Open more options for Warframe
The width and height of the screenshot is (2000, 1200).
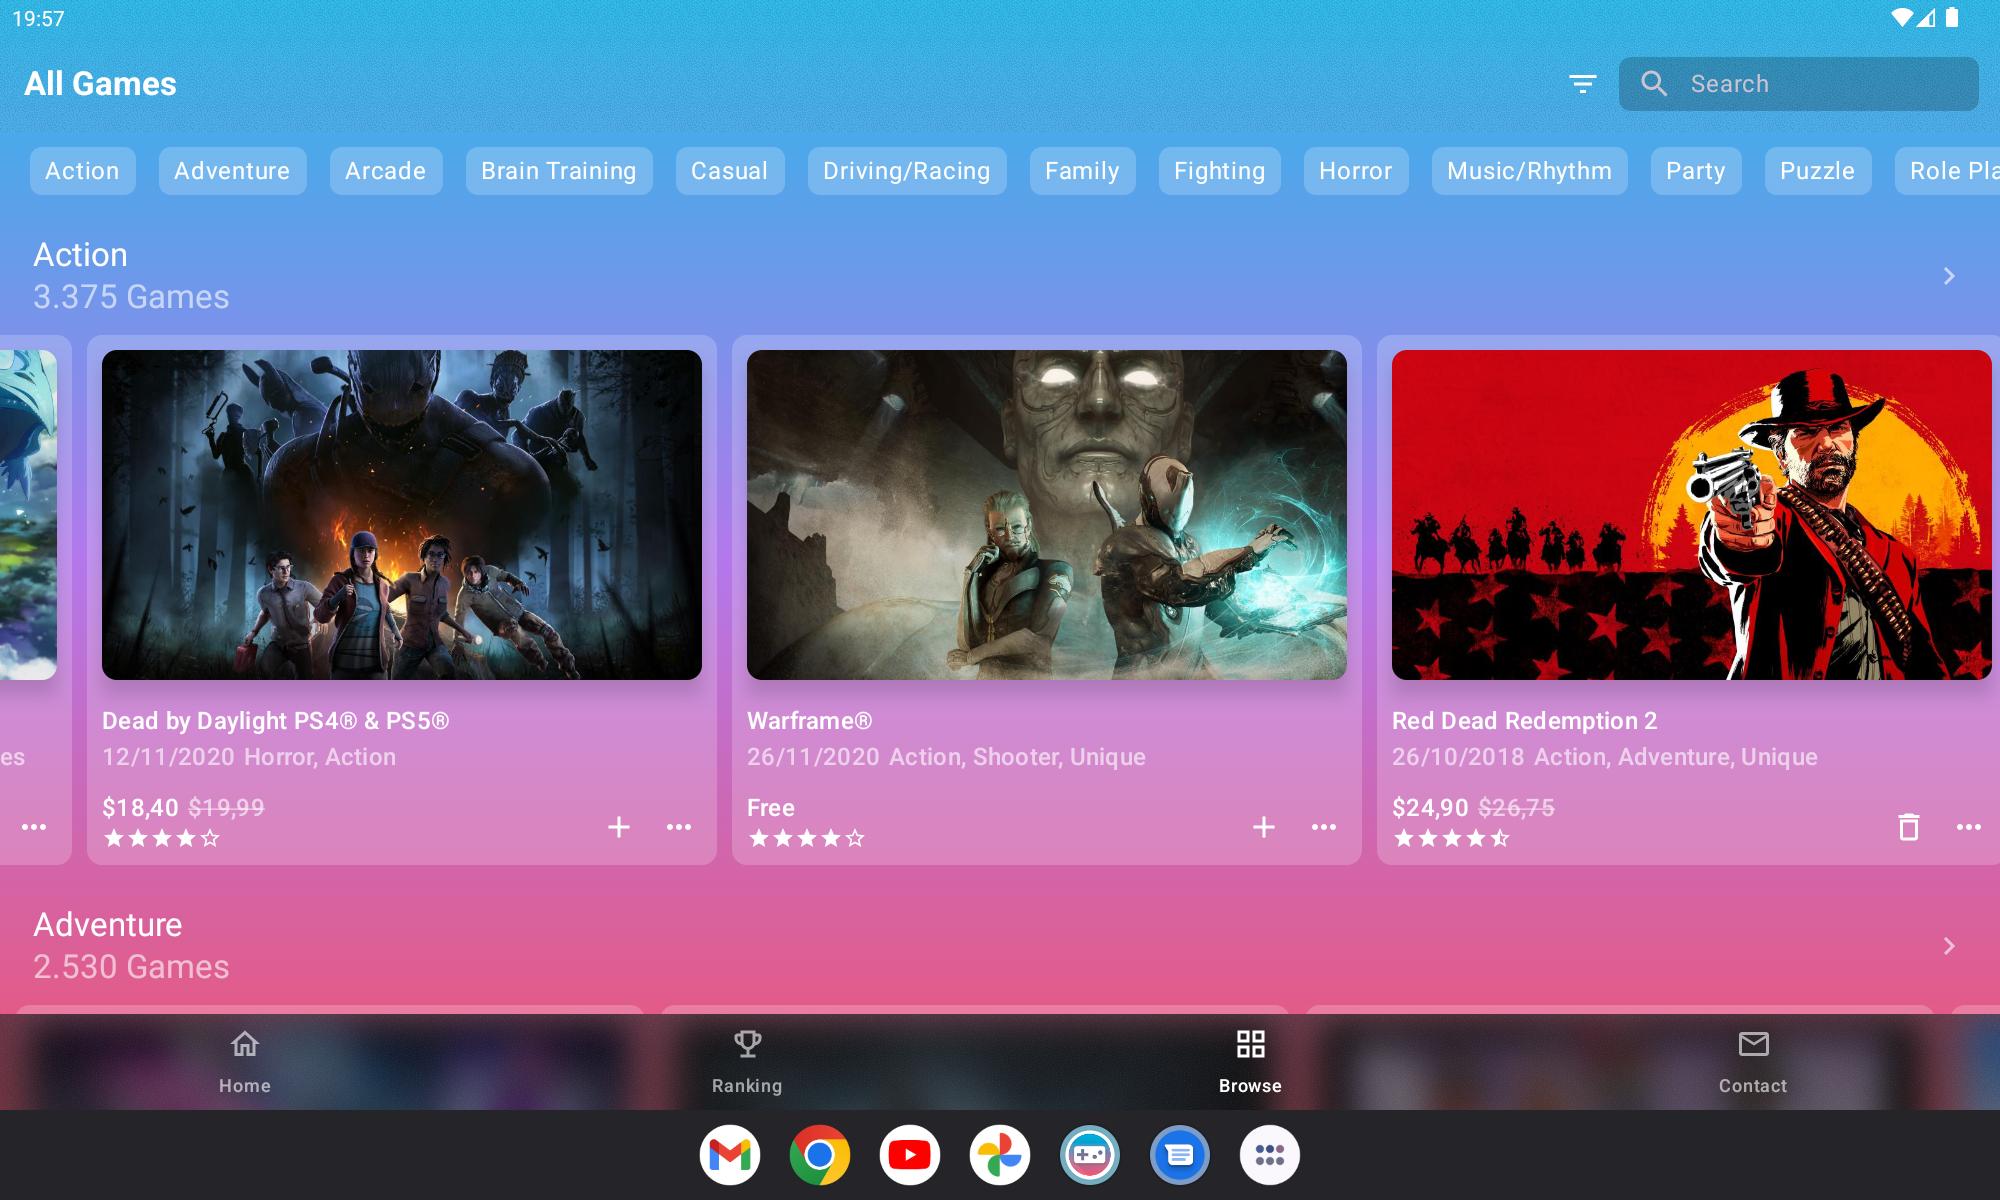point(1324,827)
